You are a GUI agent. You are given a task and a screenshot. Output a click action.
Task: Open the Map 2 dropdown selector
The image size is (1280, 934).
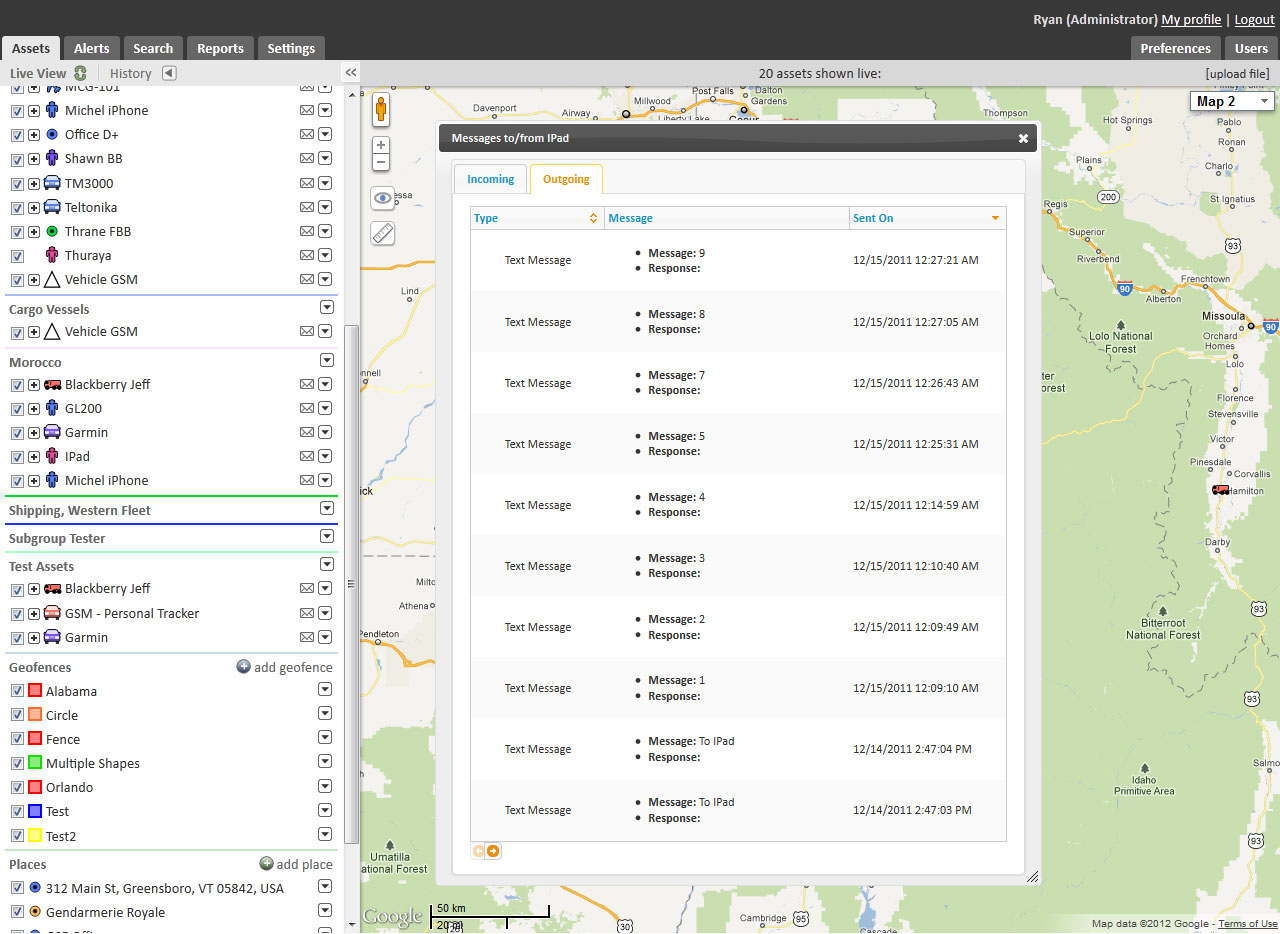click(x=1231, y=101)
